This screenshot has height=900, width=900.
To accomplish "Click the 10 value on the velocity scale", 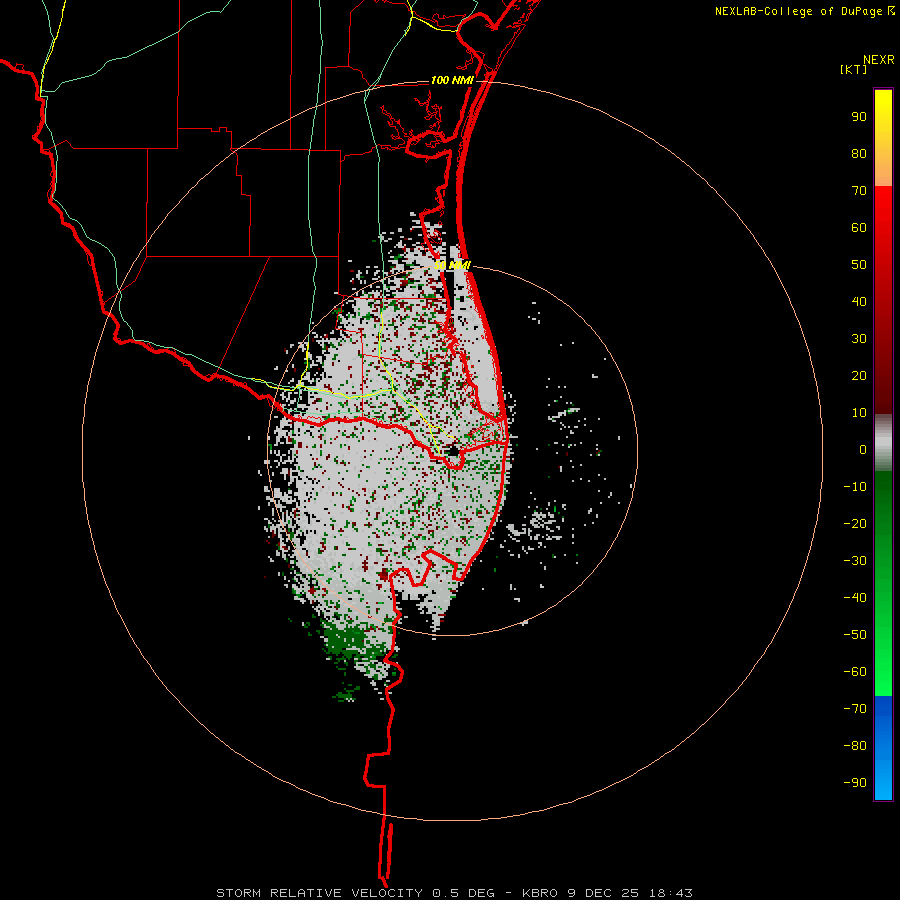I will pos(859,413).
